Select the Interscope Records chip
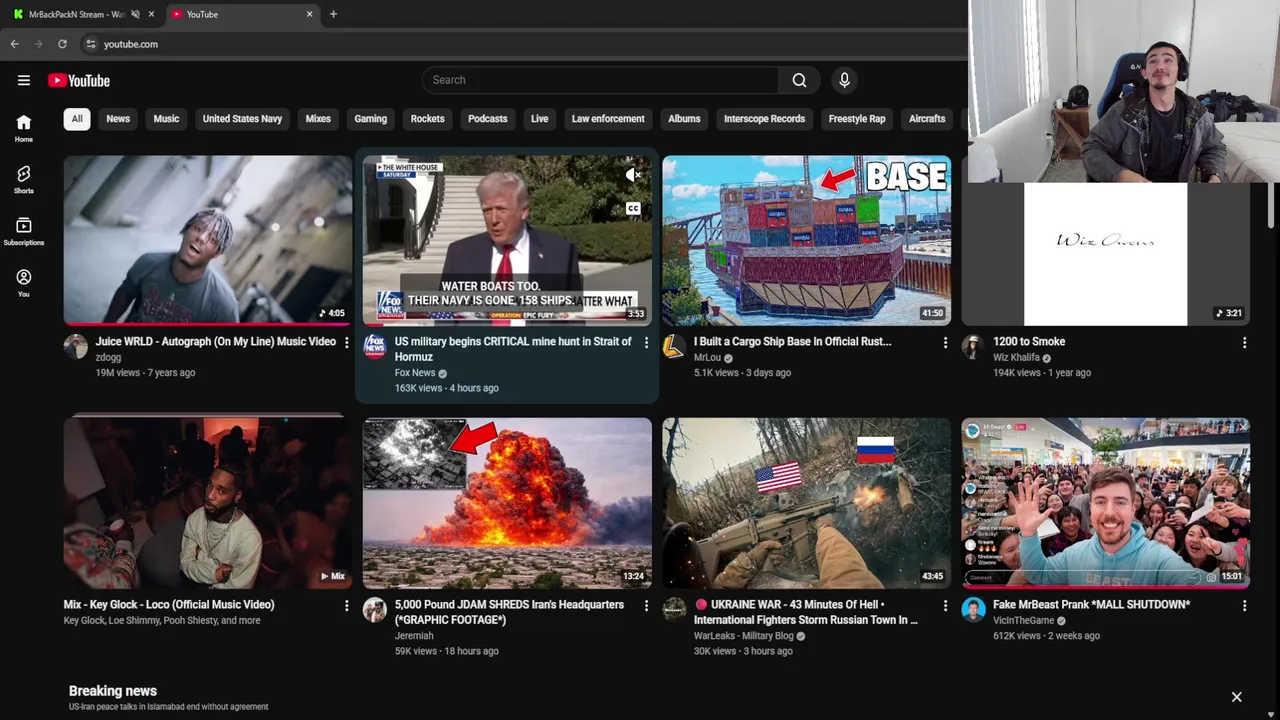The image size is (1280, 720). point(764,119)
